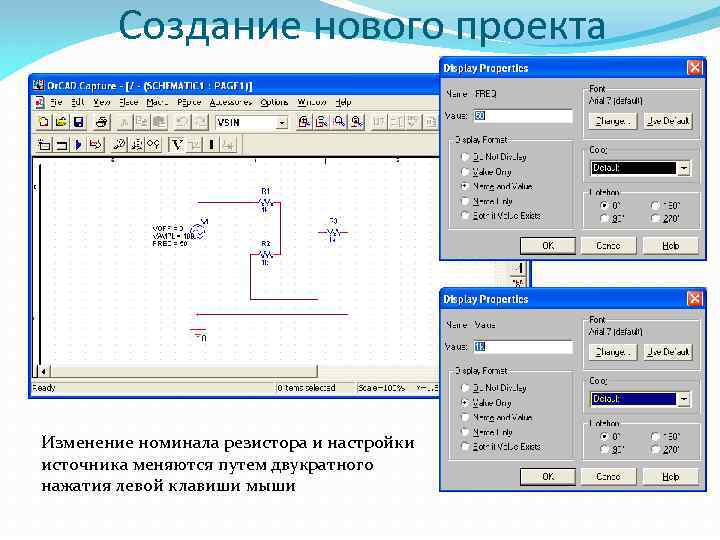Click the Voltage Differential Marker icon

tap(136, 145)
